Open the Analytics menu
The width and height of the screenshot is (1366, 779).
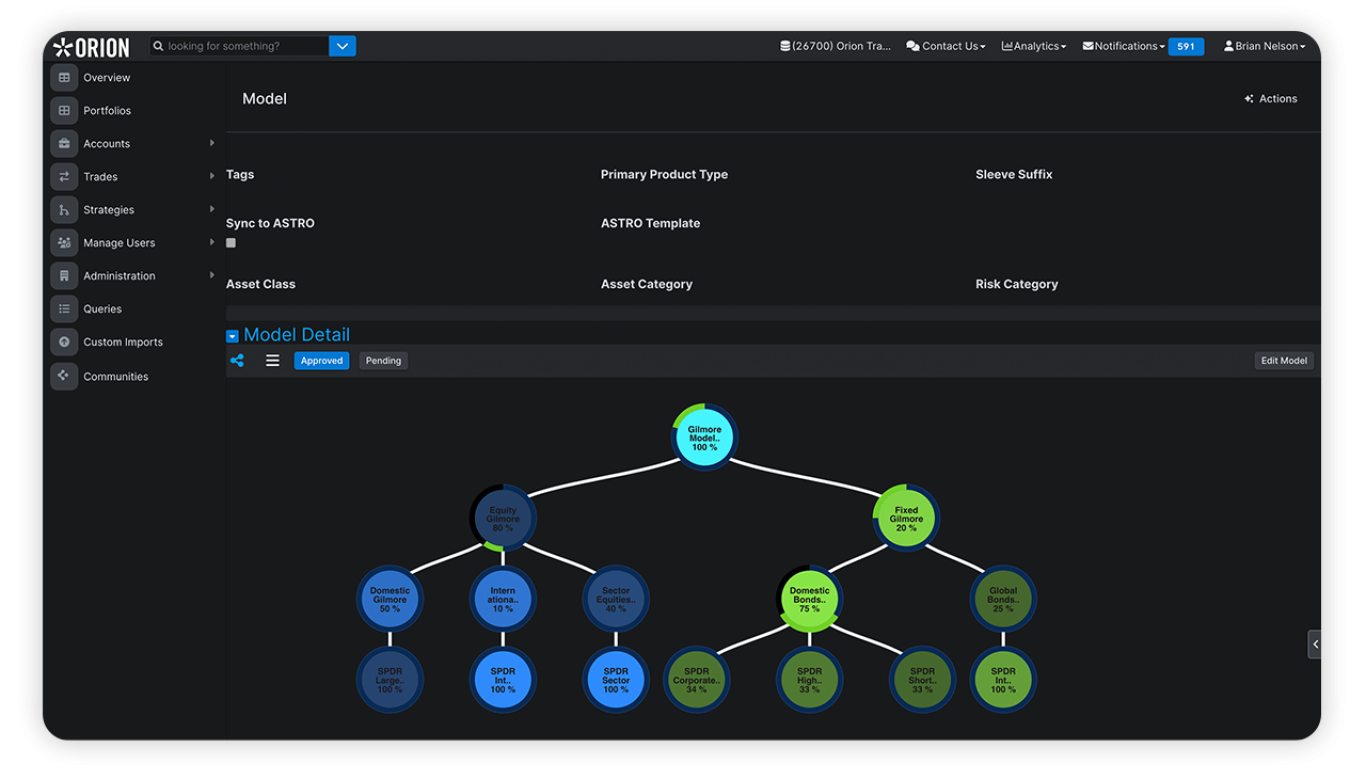(1034, 46)
